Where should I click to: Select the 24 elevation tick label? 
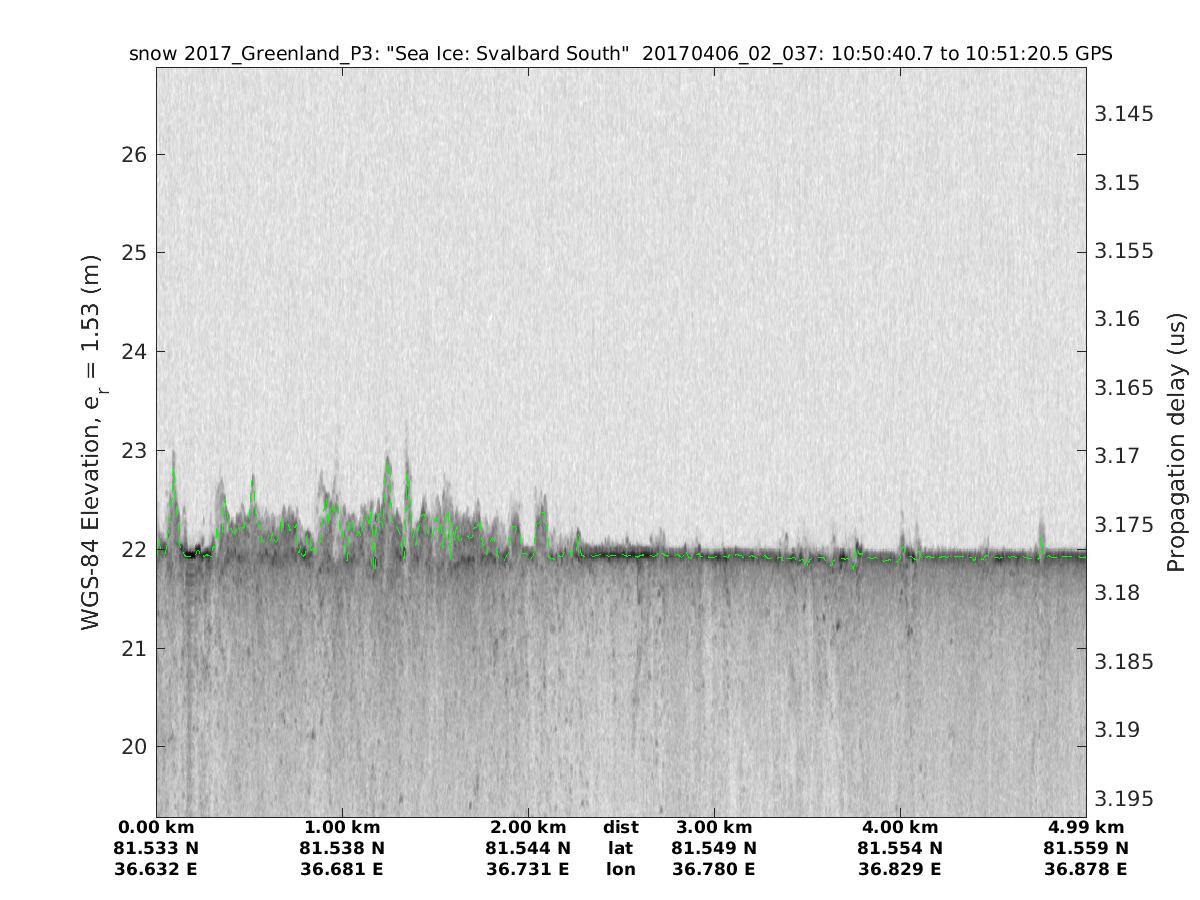tap(135, 352)
